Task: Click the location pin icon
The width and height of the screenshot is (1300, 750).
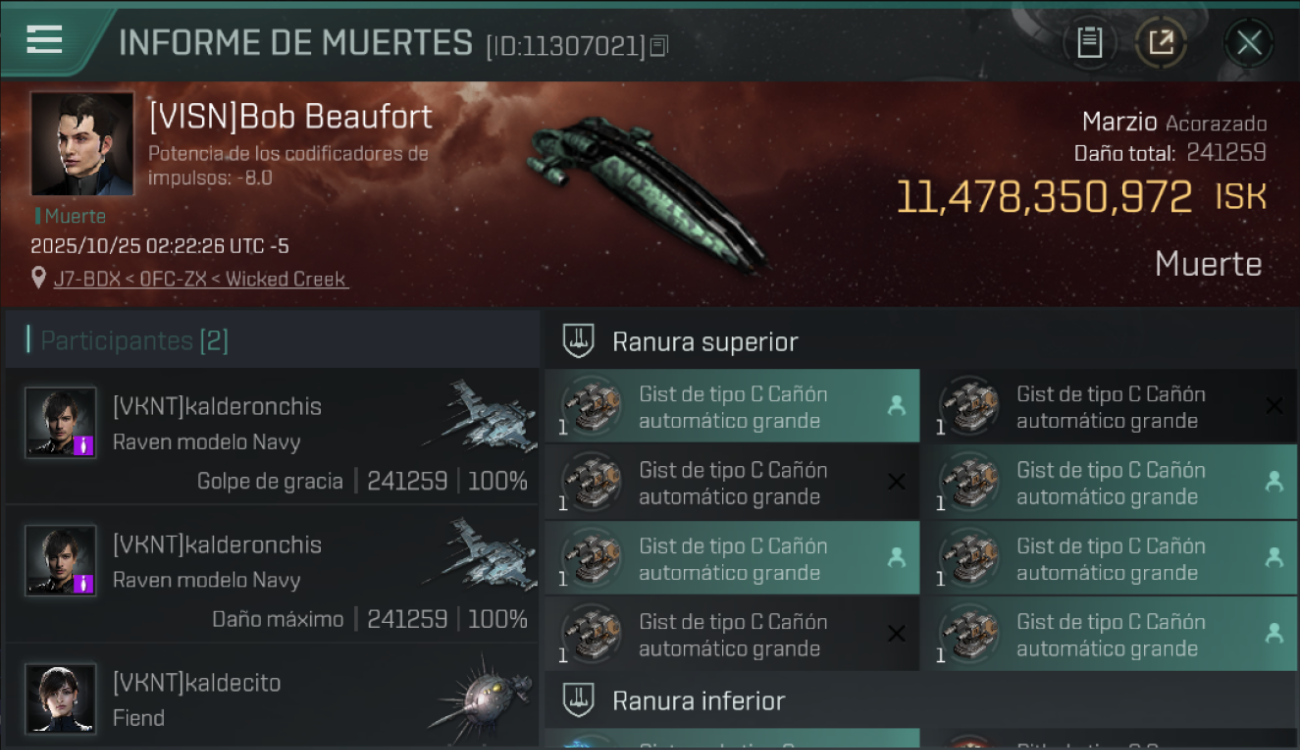Action: tap(39, 278)
